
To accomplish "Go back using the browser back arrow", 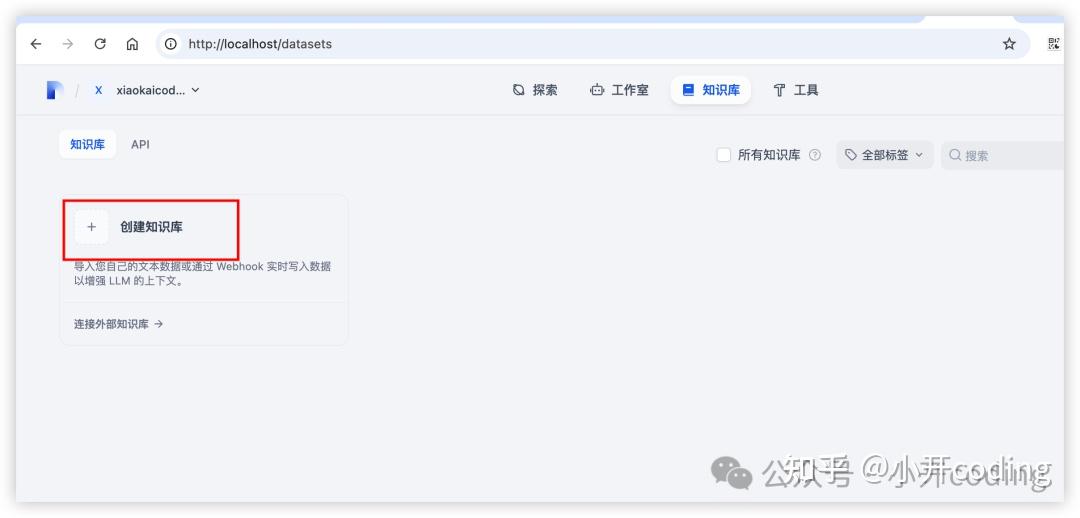I will point(36,44).
